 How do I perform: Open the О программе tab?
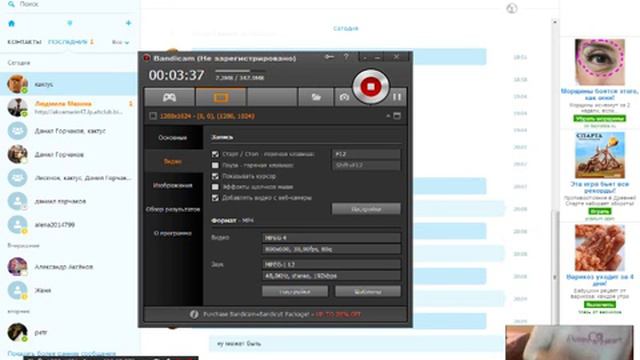point(173,233)
